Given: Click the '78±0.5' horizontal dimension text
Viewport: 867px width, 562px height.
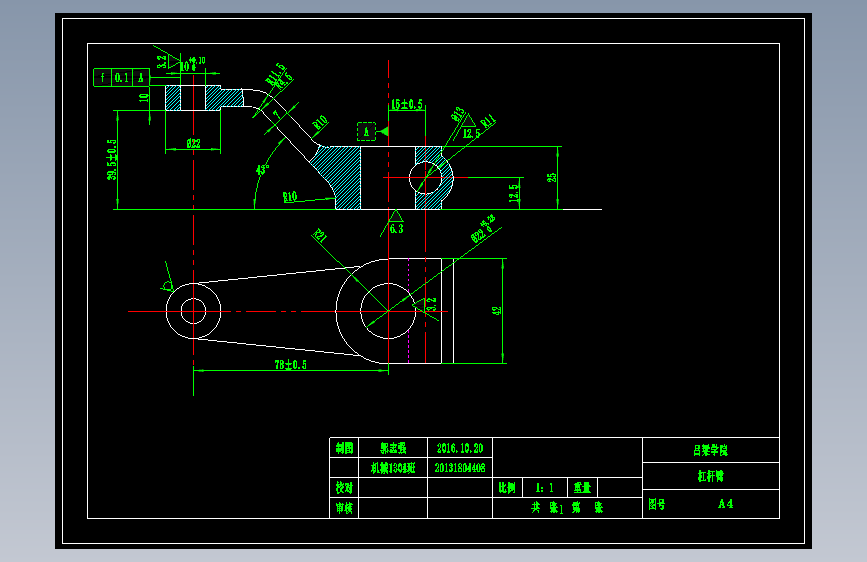Looking at the screenshot, I should coord(290,365).
